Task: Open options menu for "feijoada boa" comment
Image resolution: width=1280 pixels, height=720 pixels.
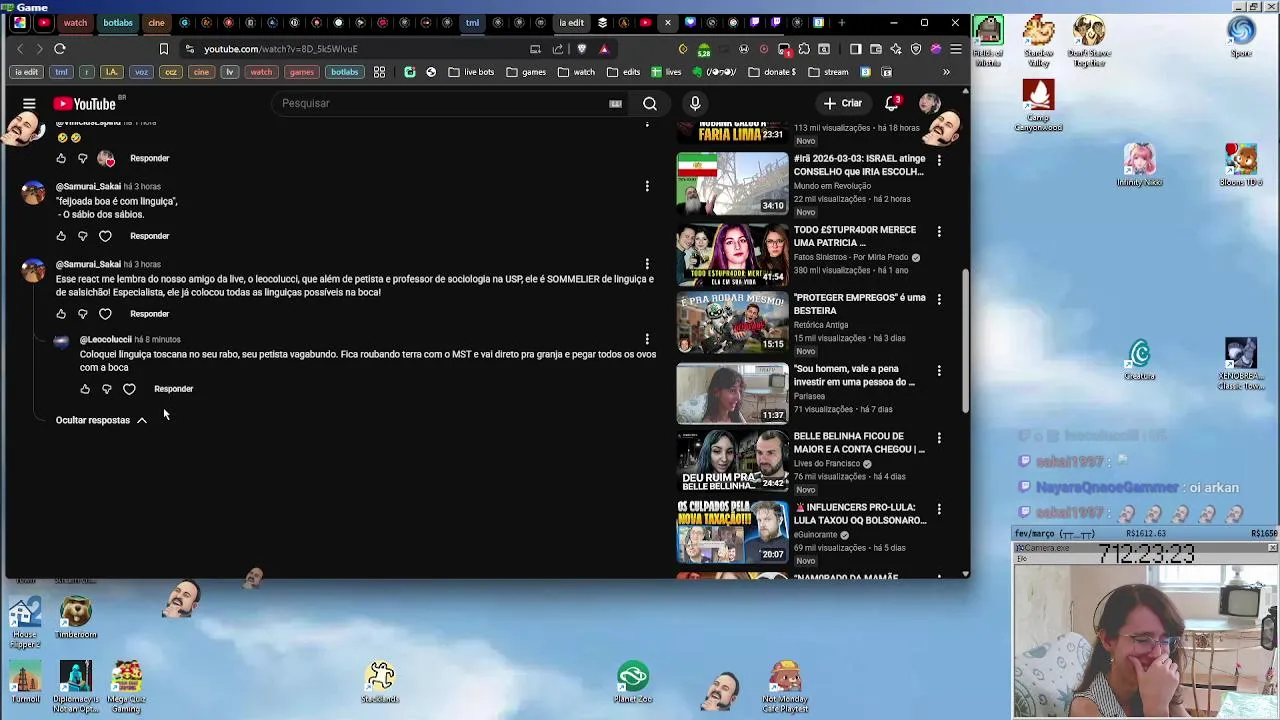Action: [647, 186]
